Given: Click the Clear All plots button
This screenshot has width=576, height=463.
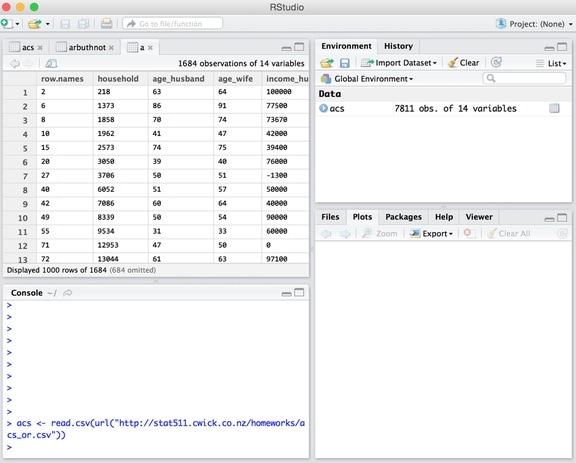Looking at the screenshot, I should [x=509, y=234].
